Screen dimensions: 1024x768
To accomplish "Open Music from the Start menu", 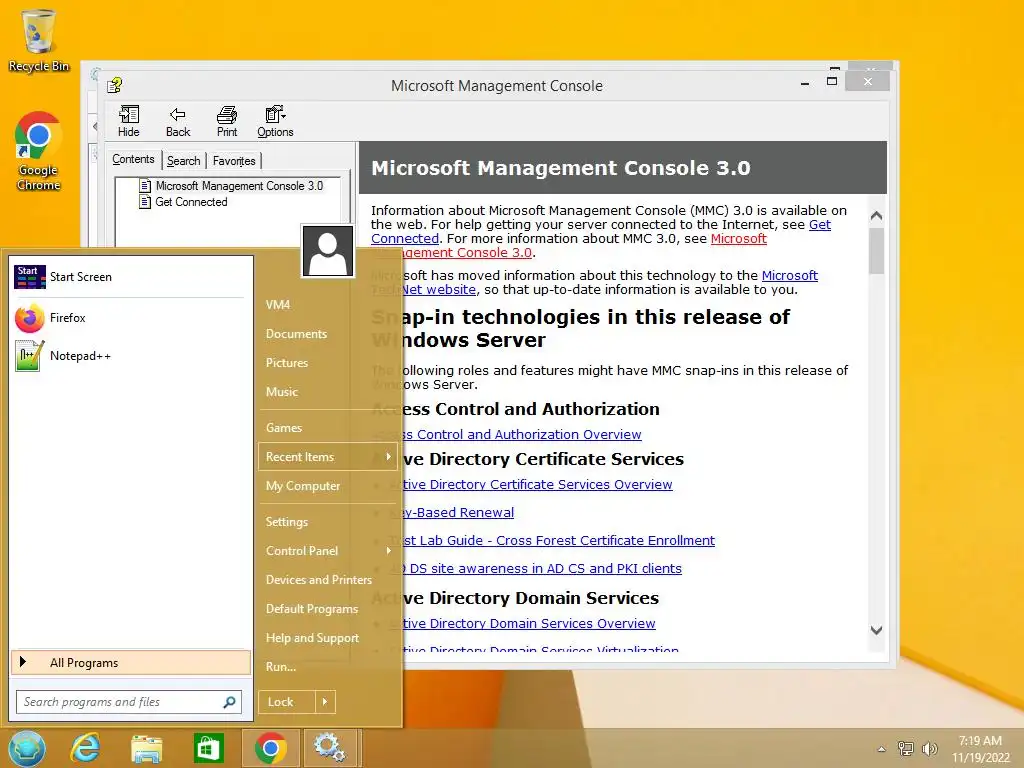I will tap(281, 392).
